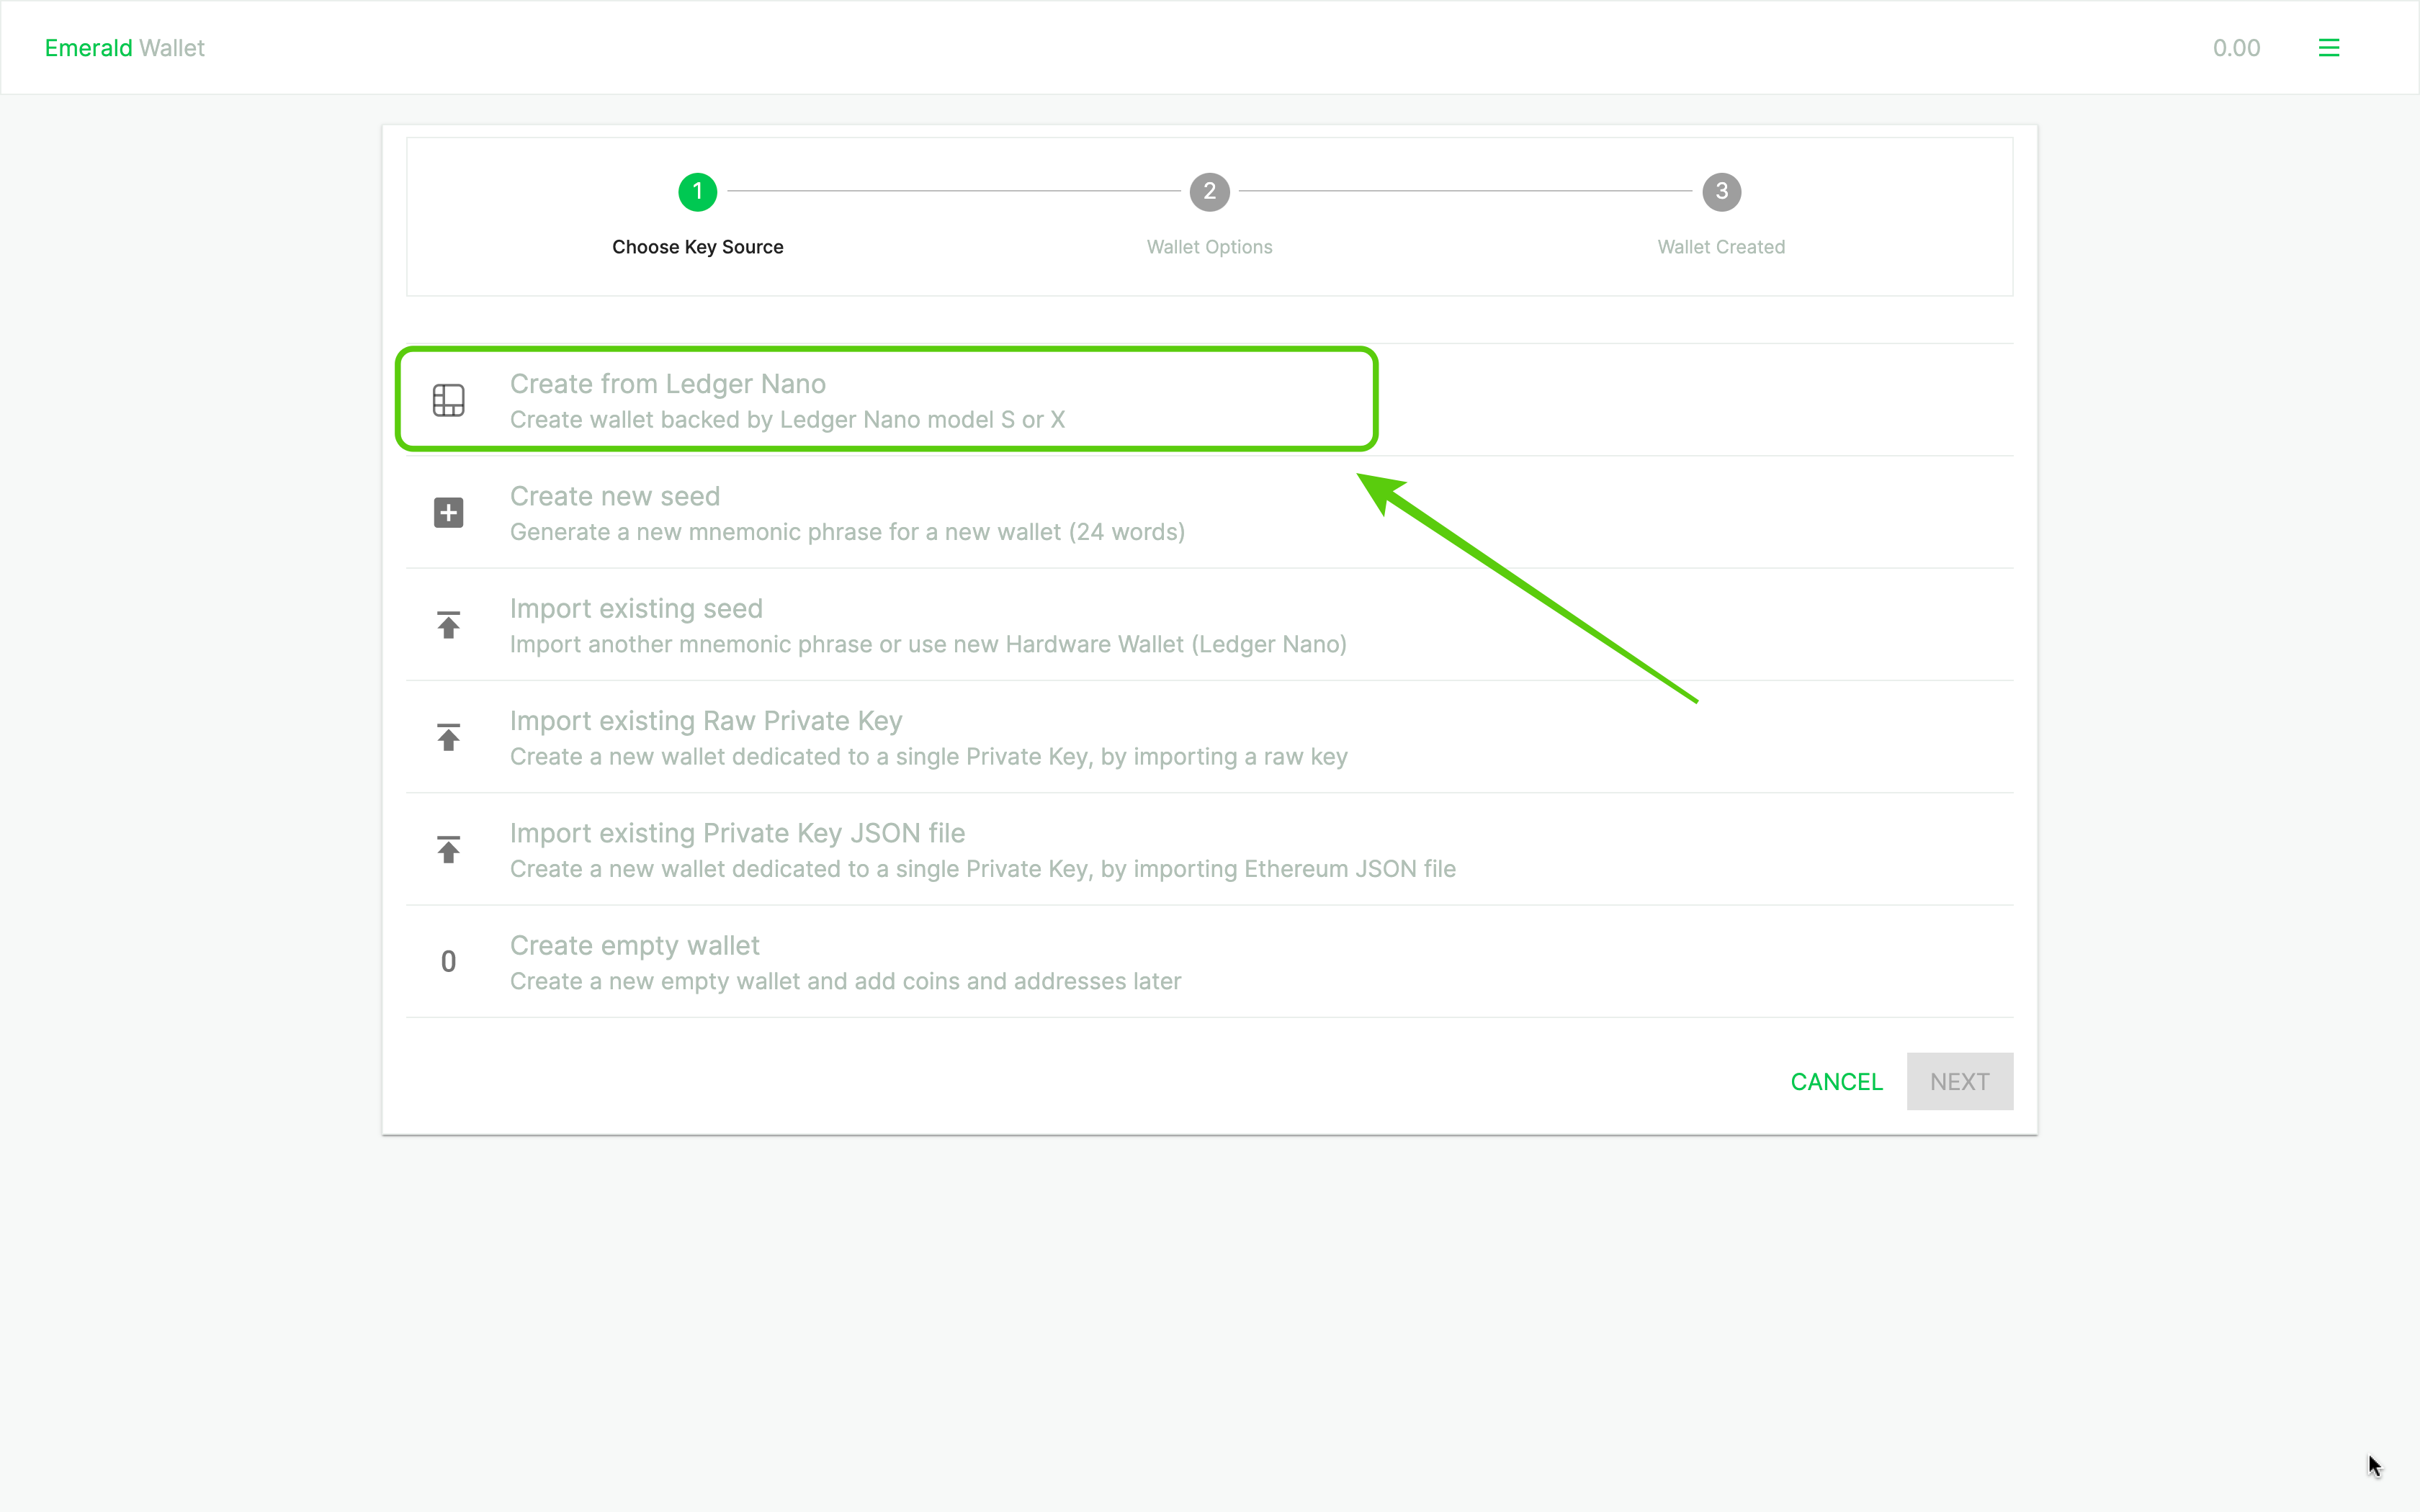
Task: Choose Import existing Private Key JSON file
Action: click(x=737, y=833)
